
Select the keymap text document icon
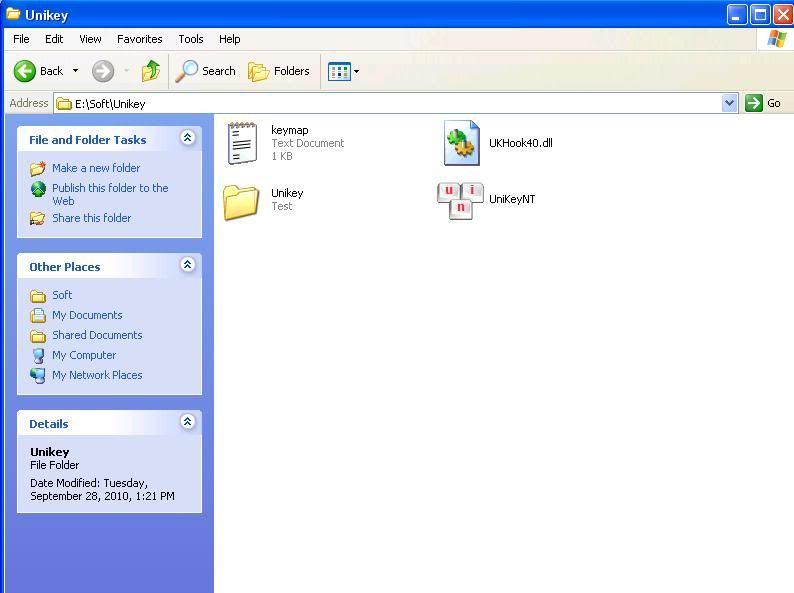click(x=242, y=143)
